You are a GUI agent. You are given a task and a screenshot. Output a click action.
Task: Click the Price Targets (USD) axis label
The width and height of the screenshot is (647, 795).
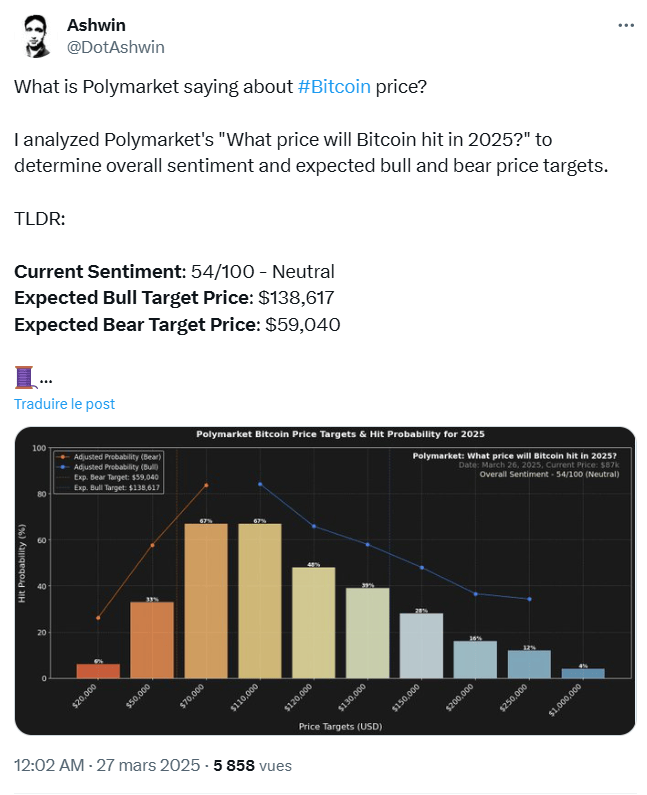pyautogui.click(x=340, y=726)
